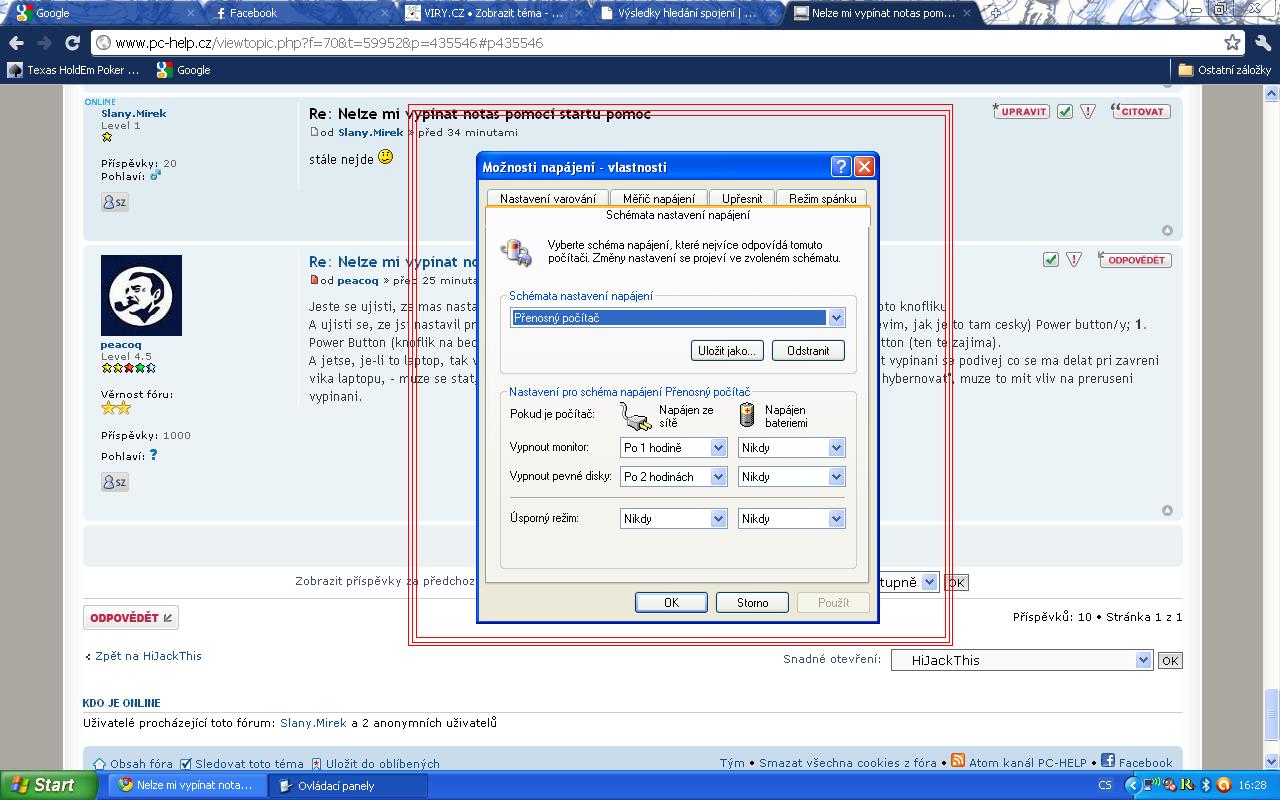Report Slany.Mirek's post with exclamation icon
Viewport: 1280px width, 800px height.
[1088, 111]
